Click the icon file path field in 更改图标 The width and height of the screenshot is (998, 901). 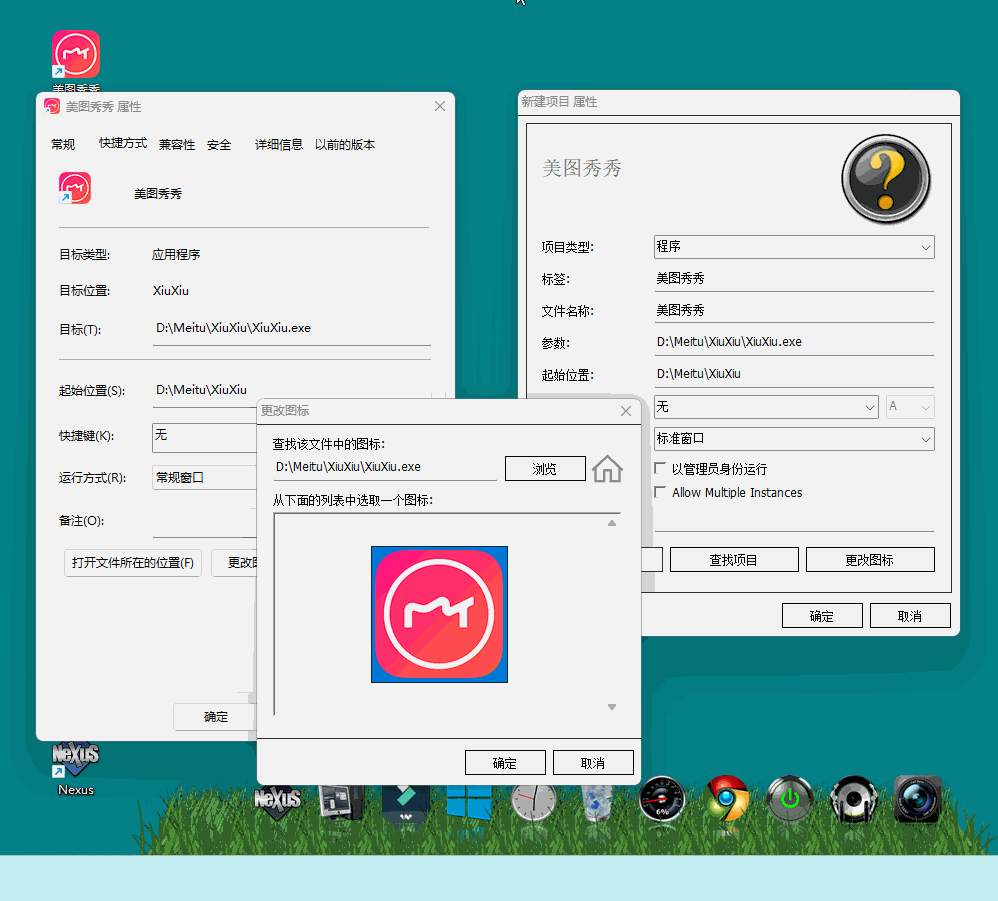[x=385, y=467]
